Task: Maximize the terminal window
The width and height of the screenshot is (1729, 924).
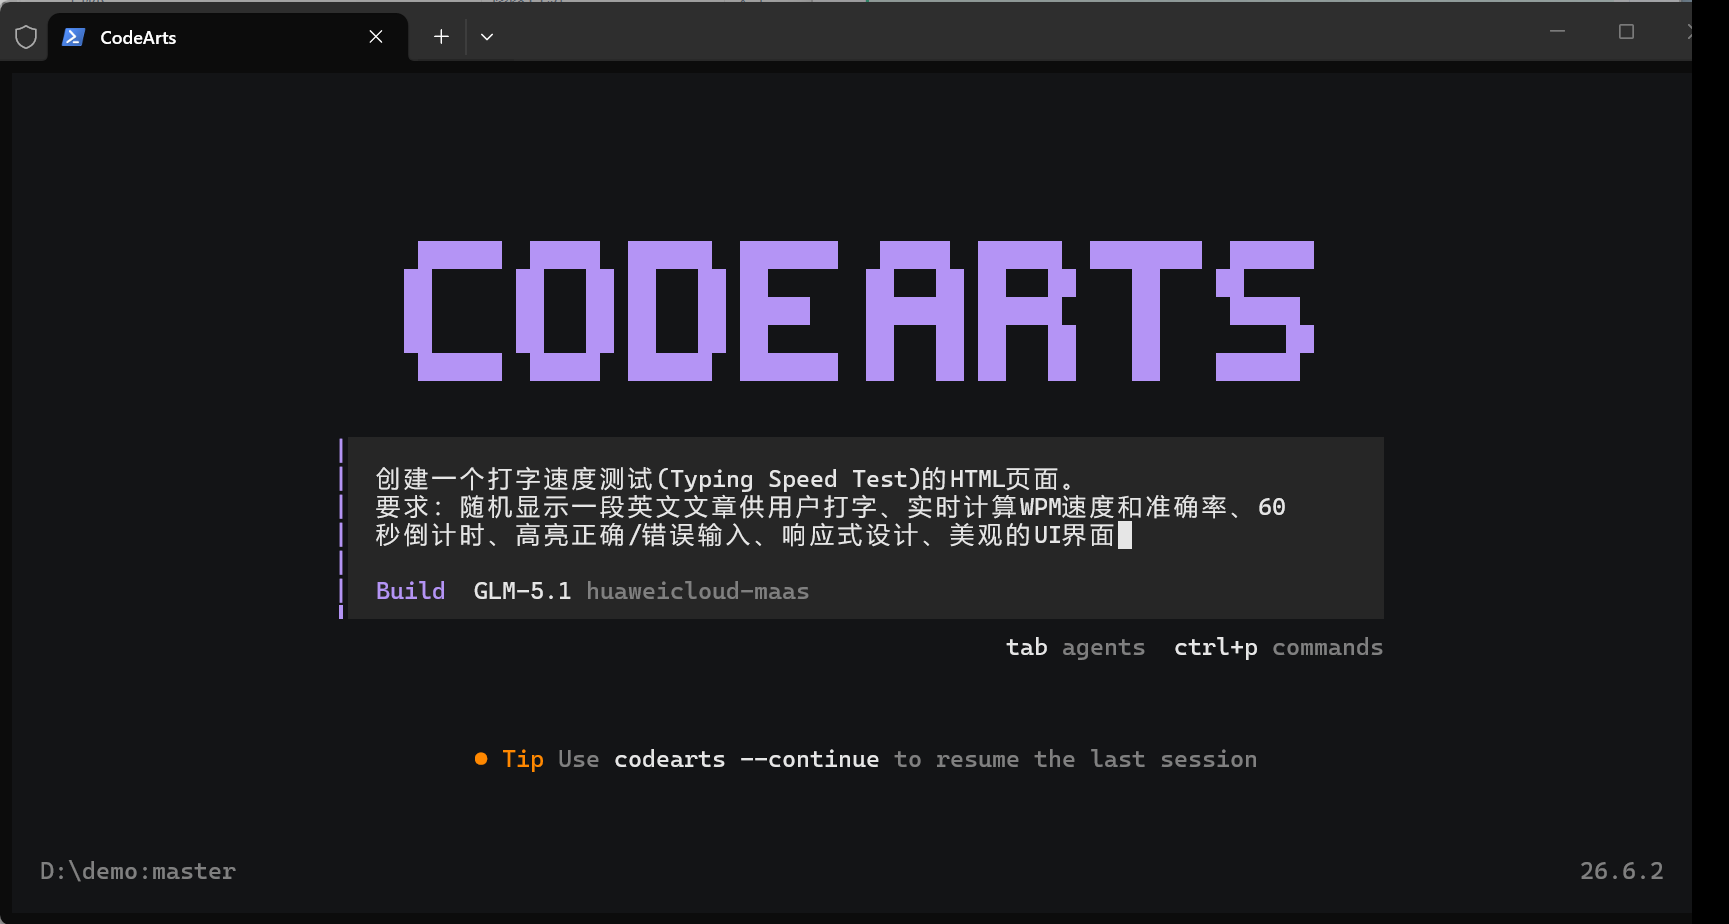Action: (x=1626, y=32)
